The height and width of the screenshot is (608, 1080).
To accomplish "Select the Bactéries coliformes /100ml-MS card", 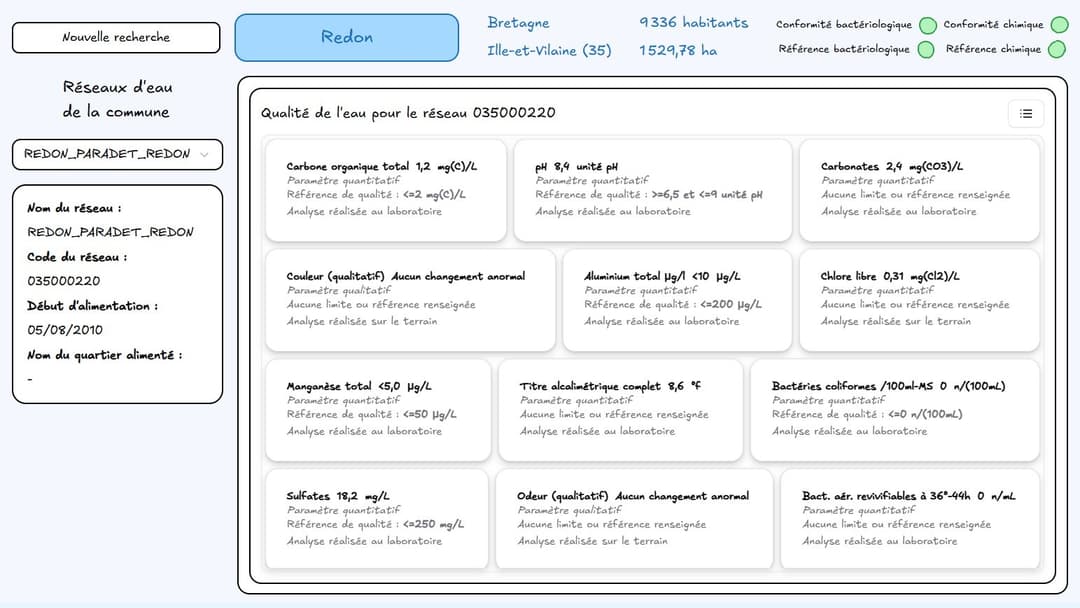I will [895, 410].
